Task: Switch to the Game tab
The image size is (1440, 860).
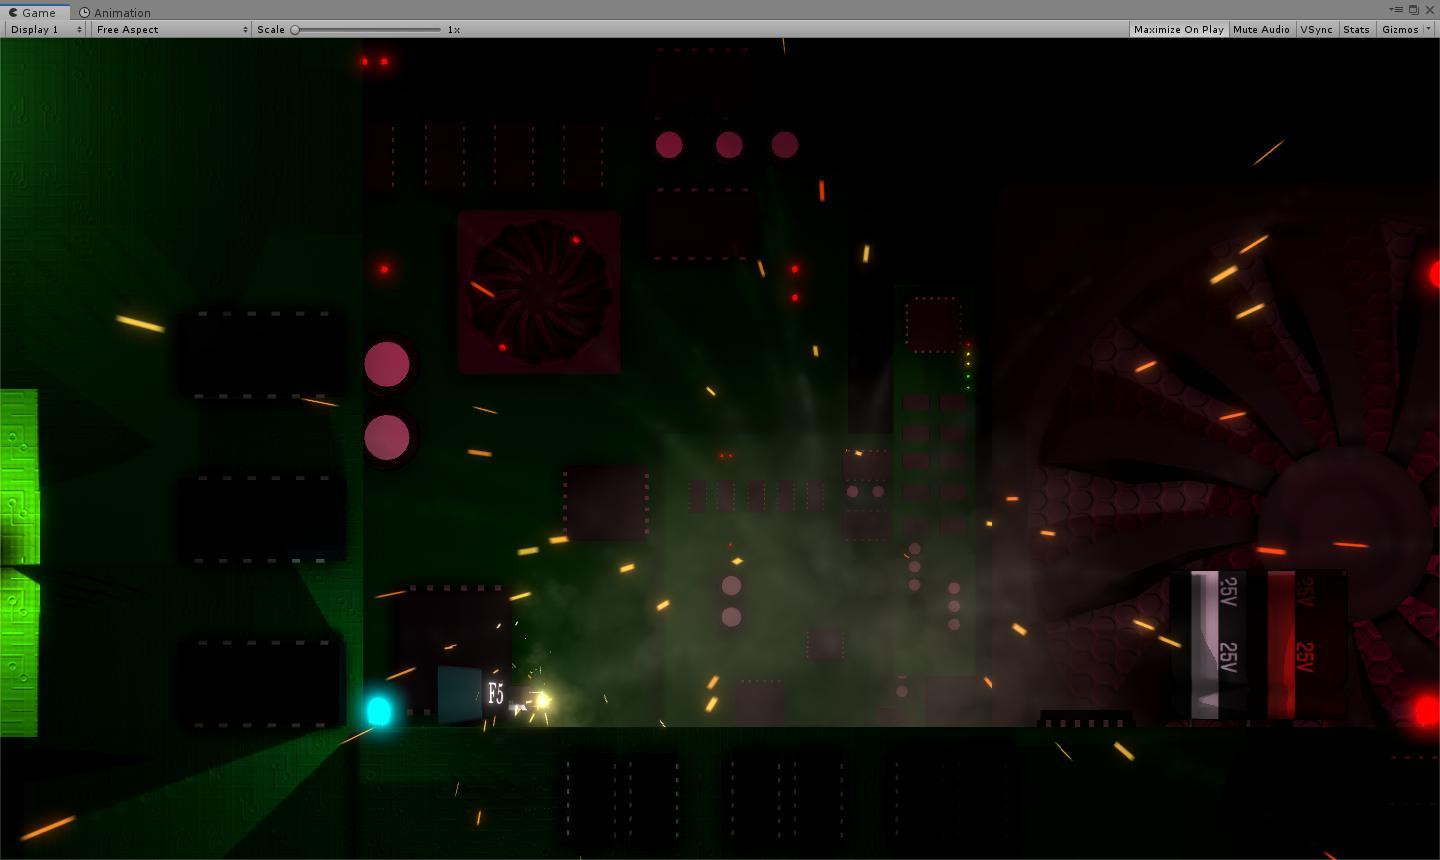Action: tap(35, 12)
